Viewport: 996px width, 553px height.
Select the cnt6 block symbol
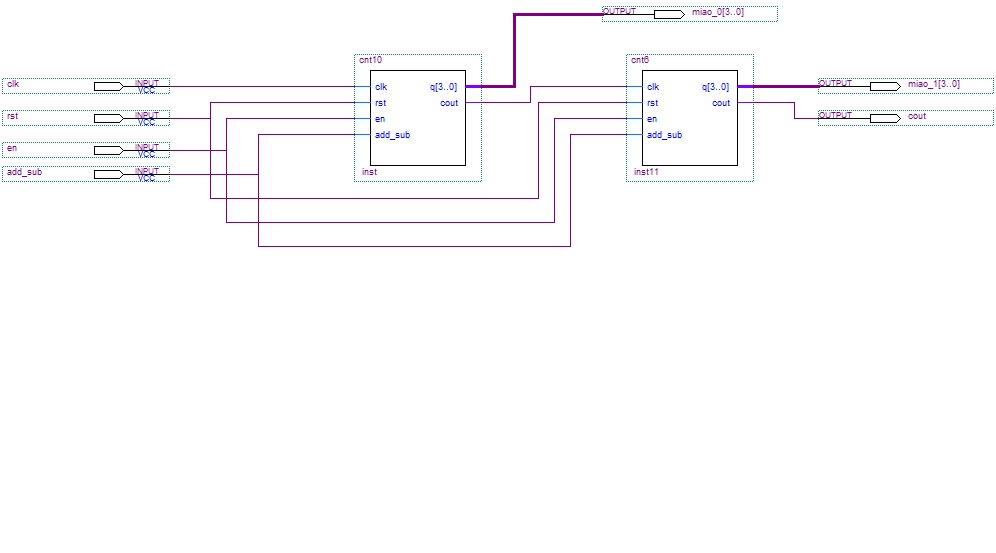(690, 118)
